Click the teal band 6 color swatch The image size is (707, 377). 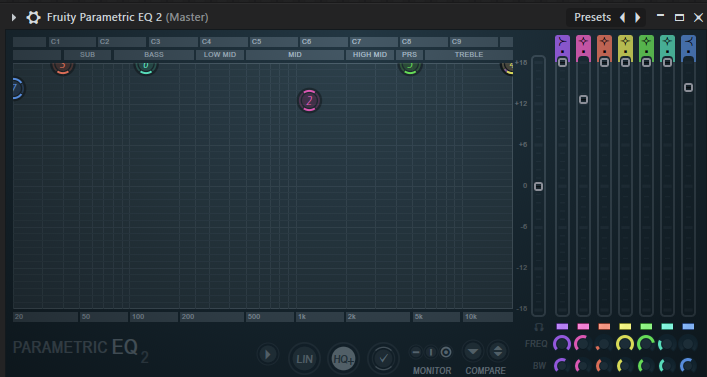click(667, 326)
